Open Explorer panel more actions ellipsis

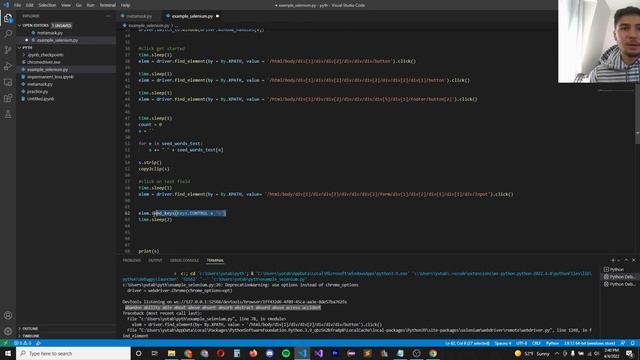(108, 16)
